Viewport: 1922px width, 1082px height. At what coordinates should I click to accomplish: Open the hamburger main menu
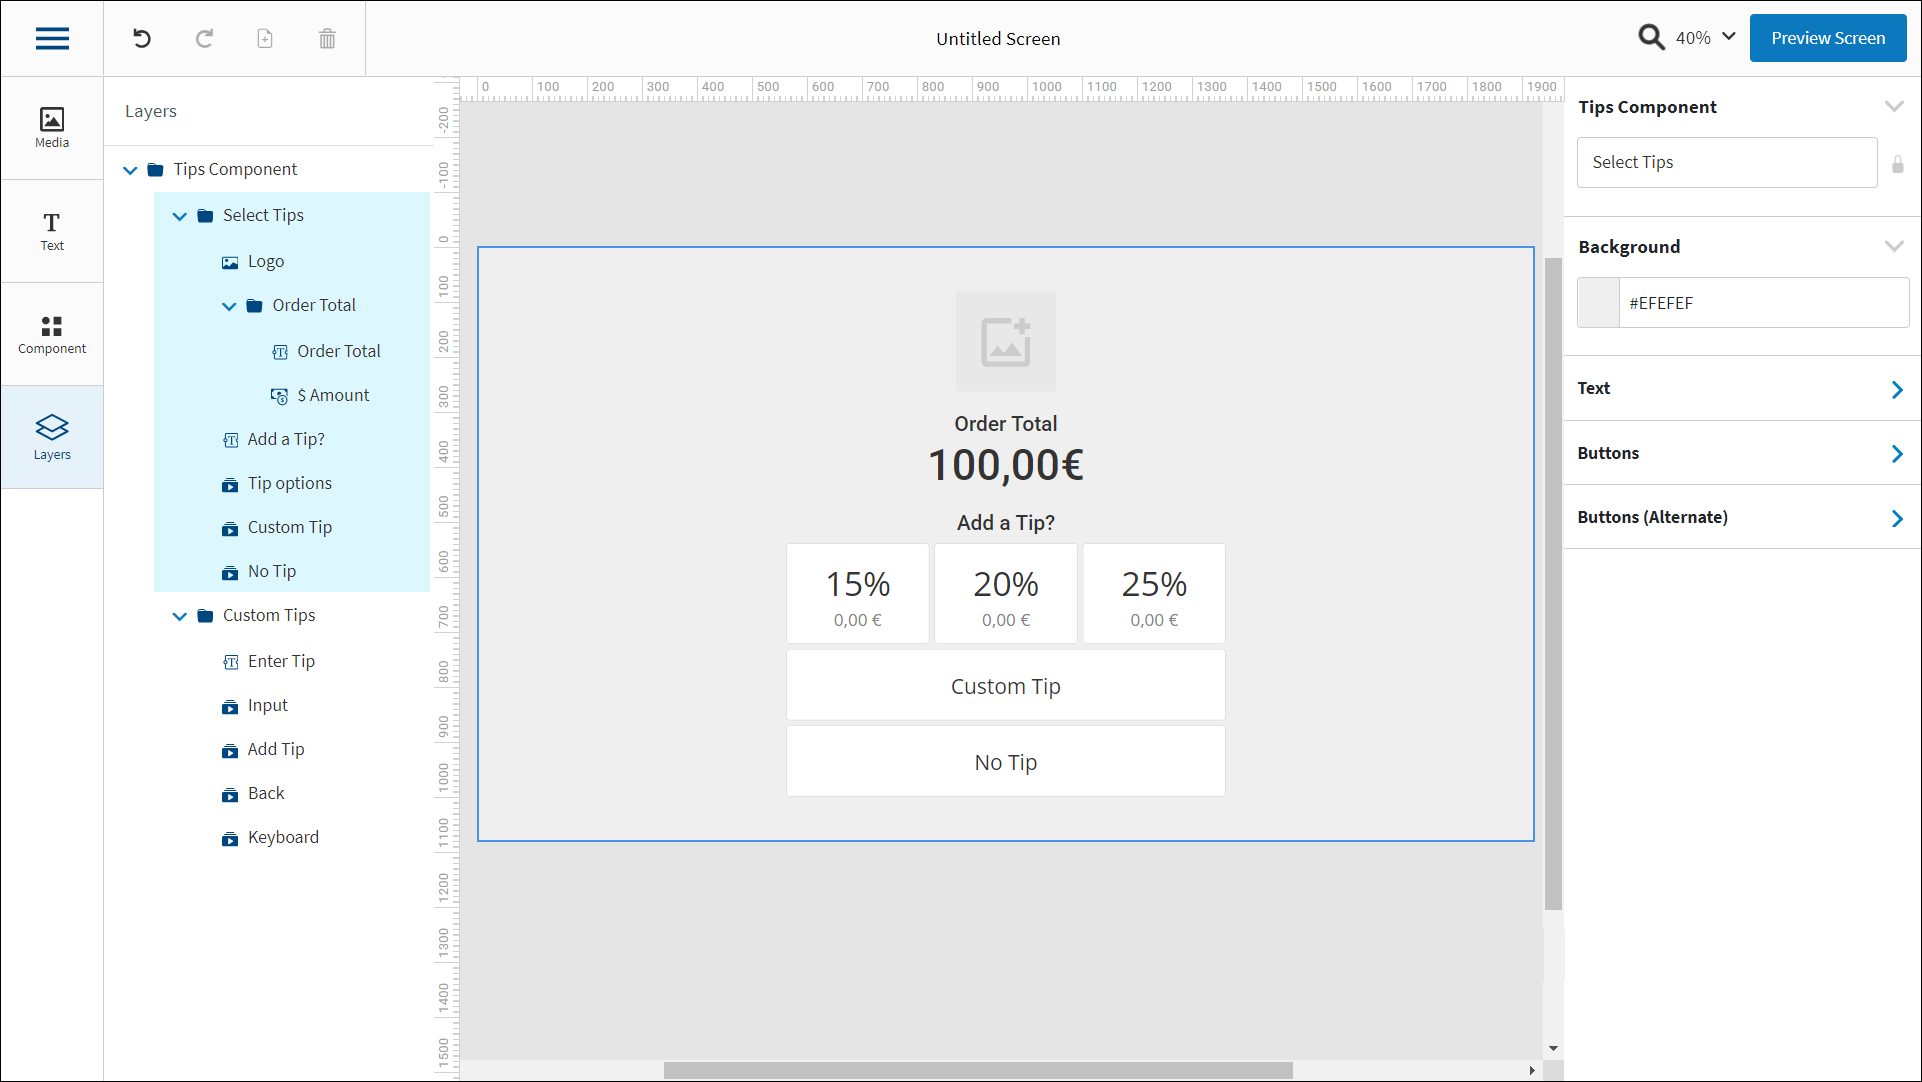point(52,39)
